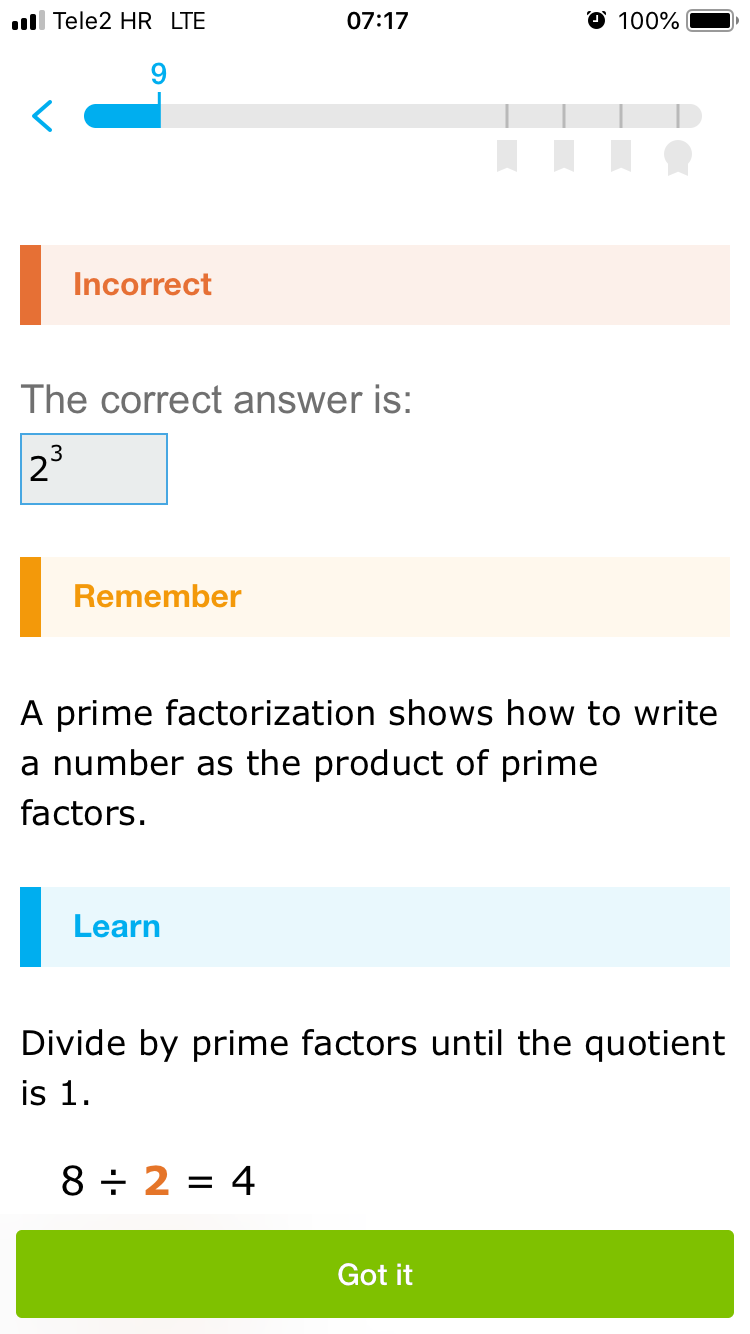750x1334 pixels.
Task: Tap the alarm clock status icon
Action: (597, 20)
